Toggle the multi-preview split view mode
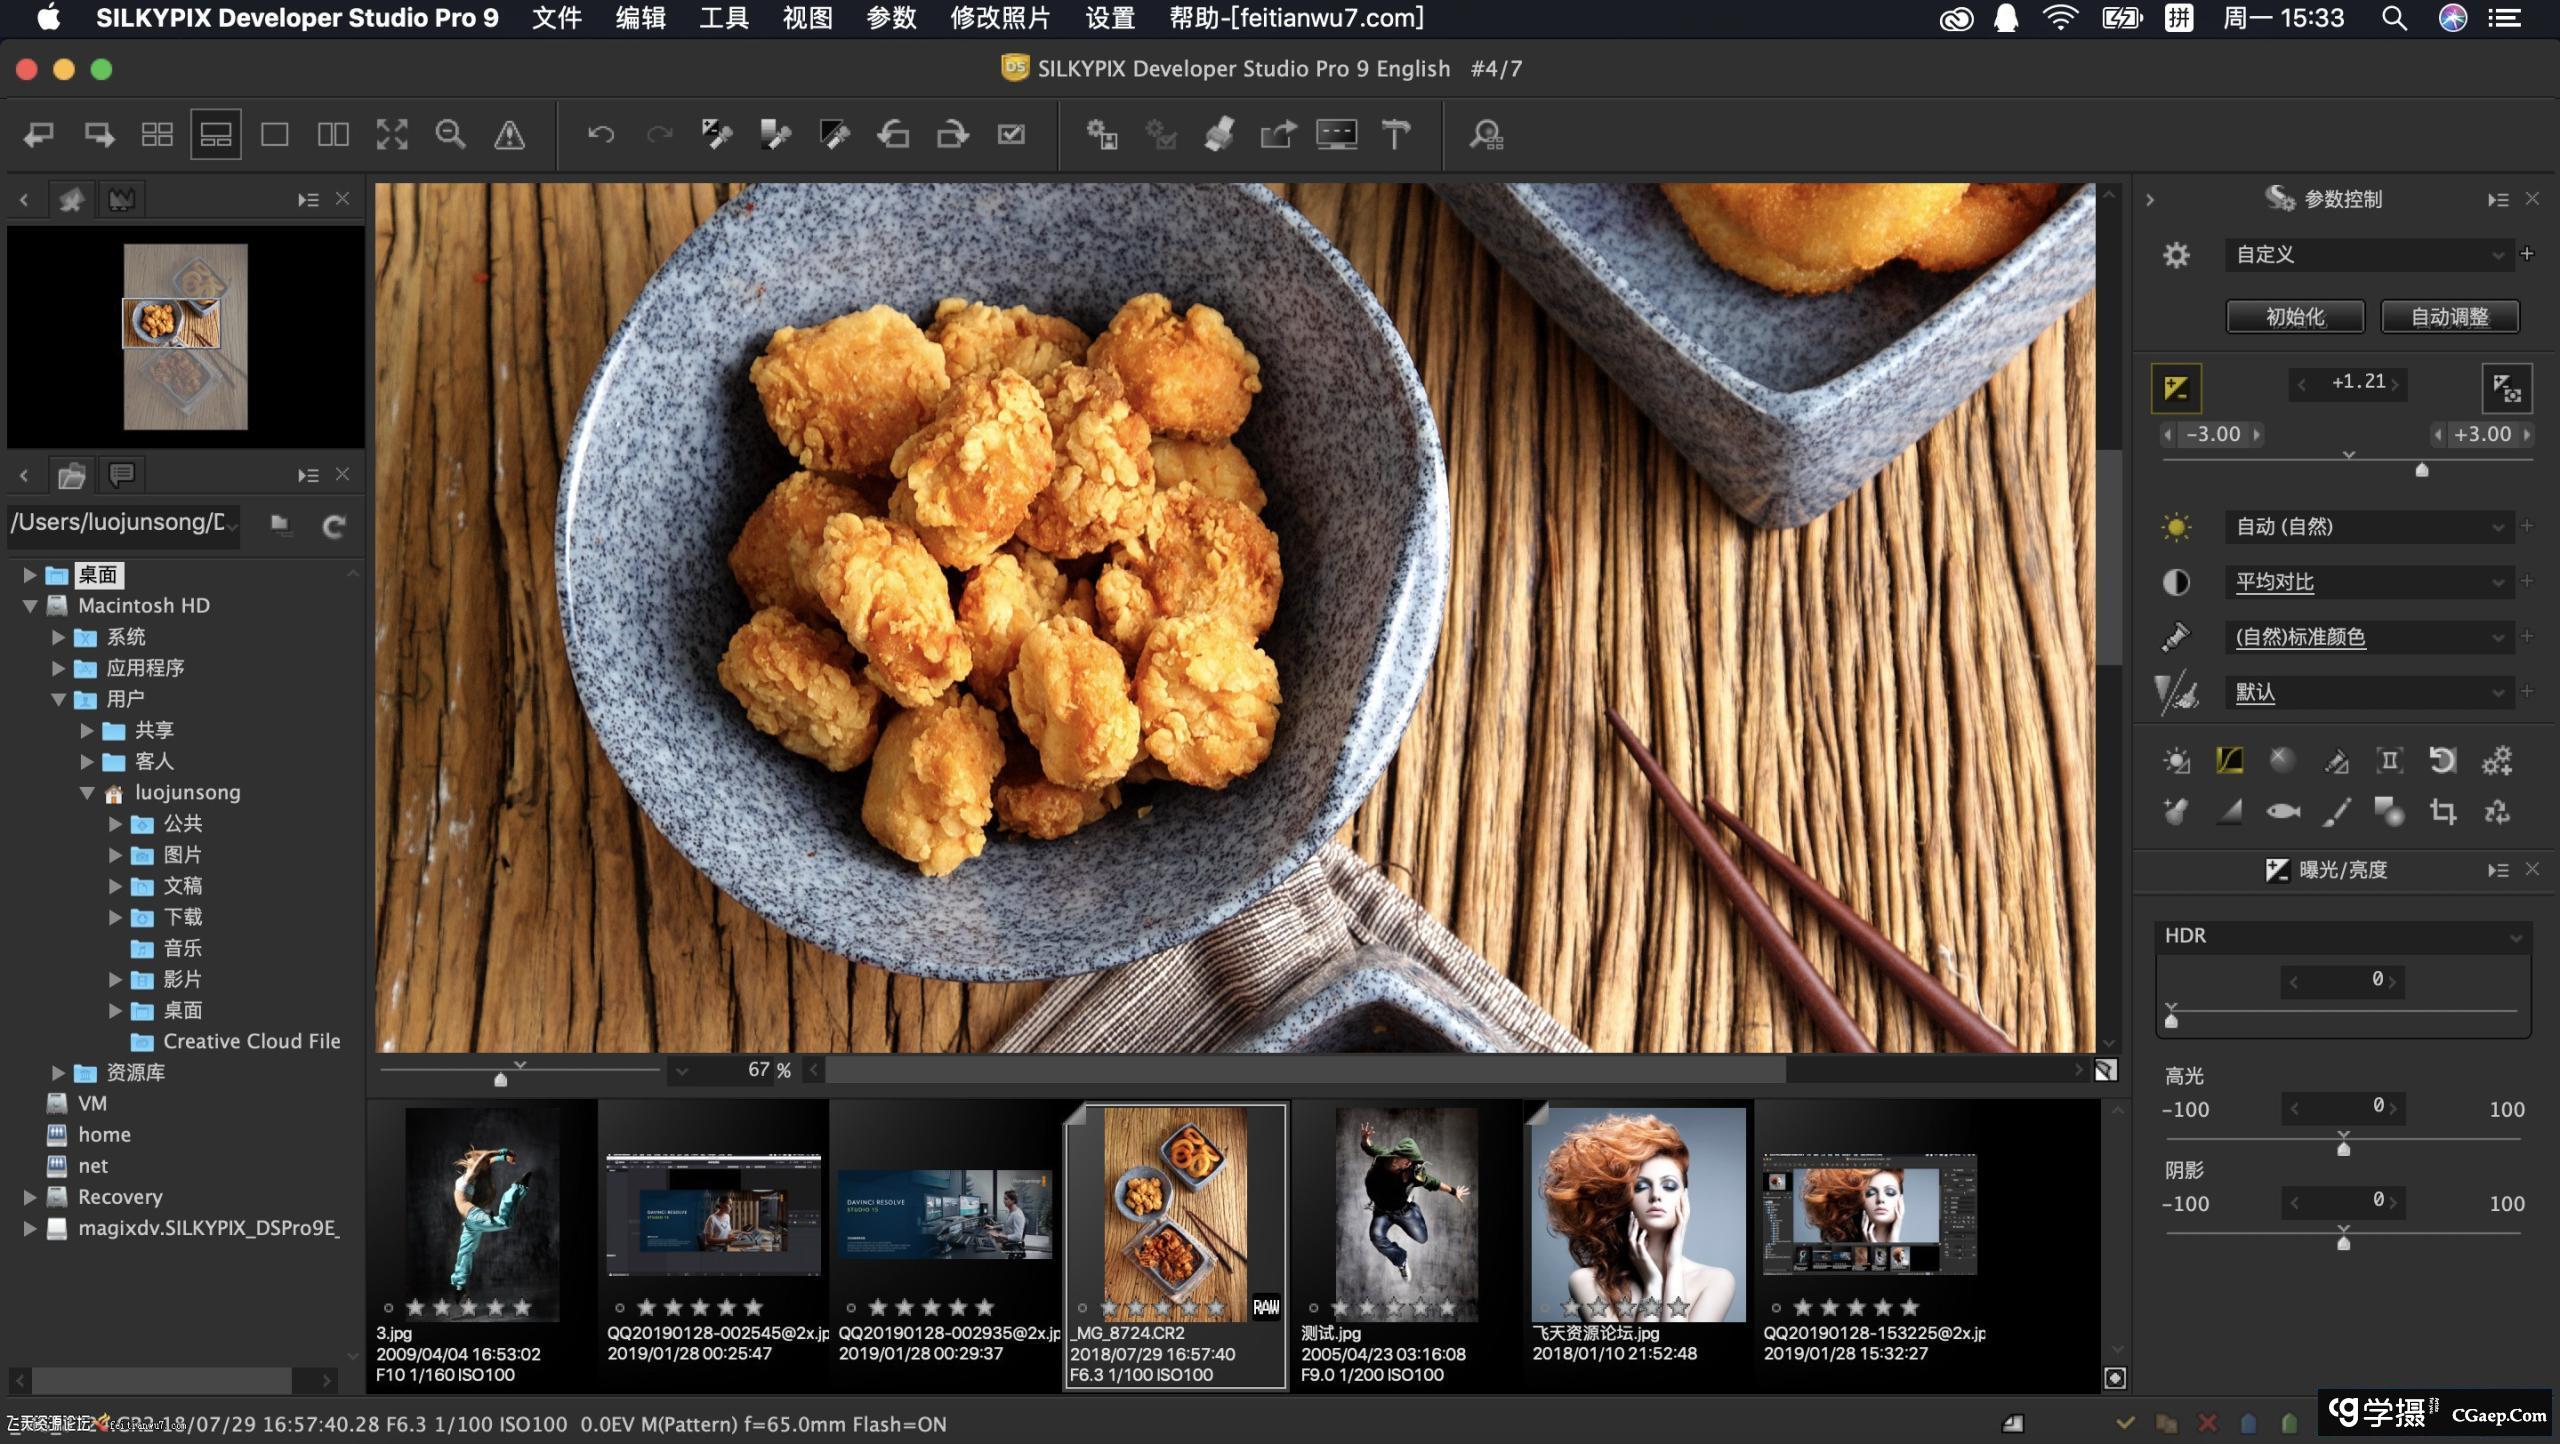Image resolution: width=2560 pixels, height=1444 pixels. tap(332, 133)
